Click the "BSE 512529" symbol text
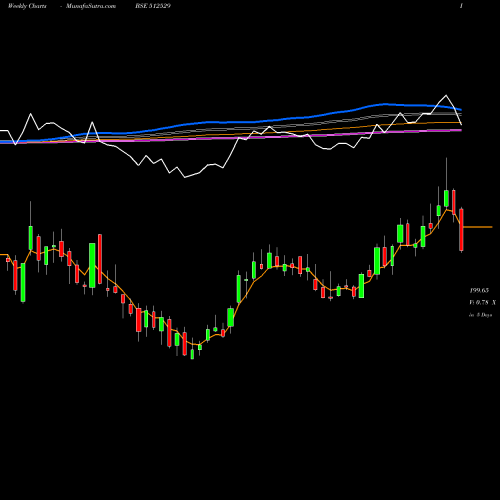500x500 pixels. (153, 6)
